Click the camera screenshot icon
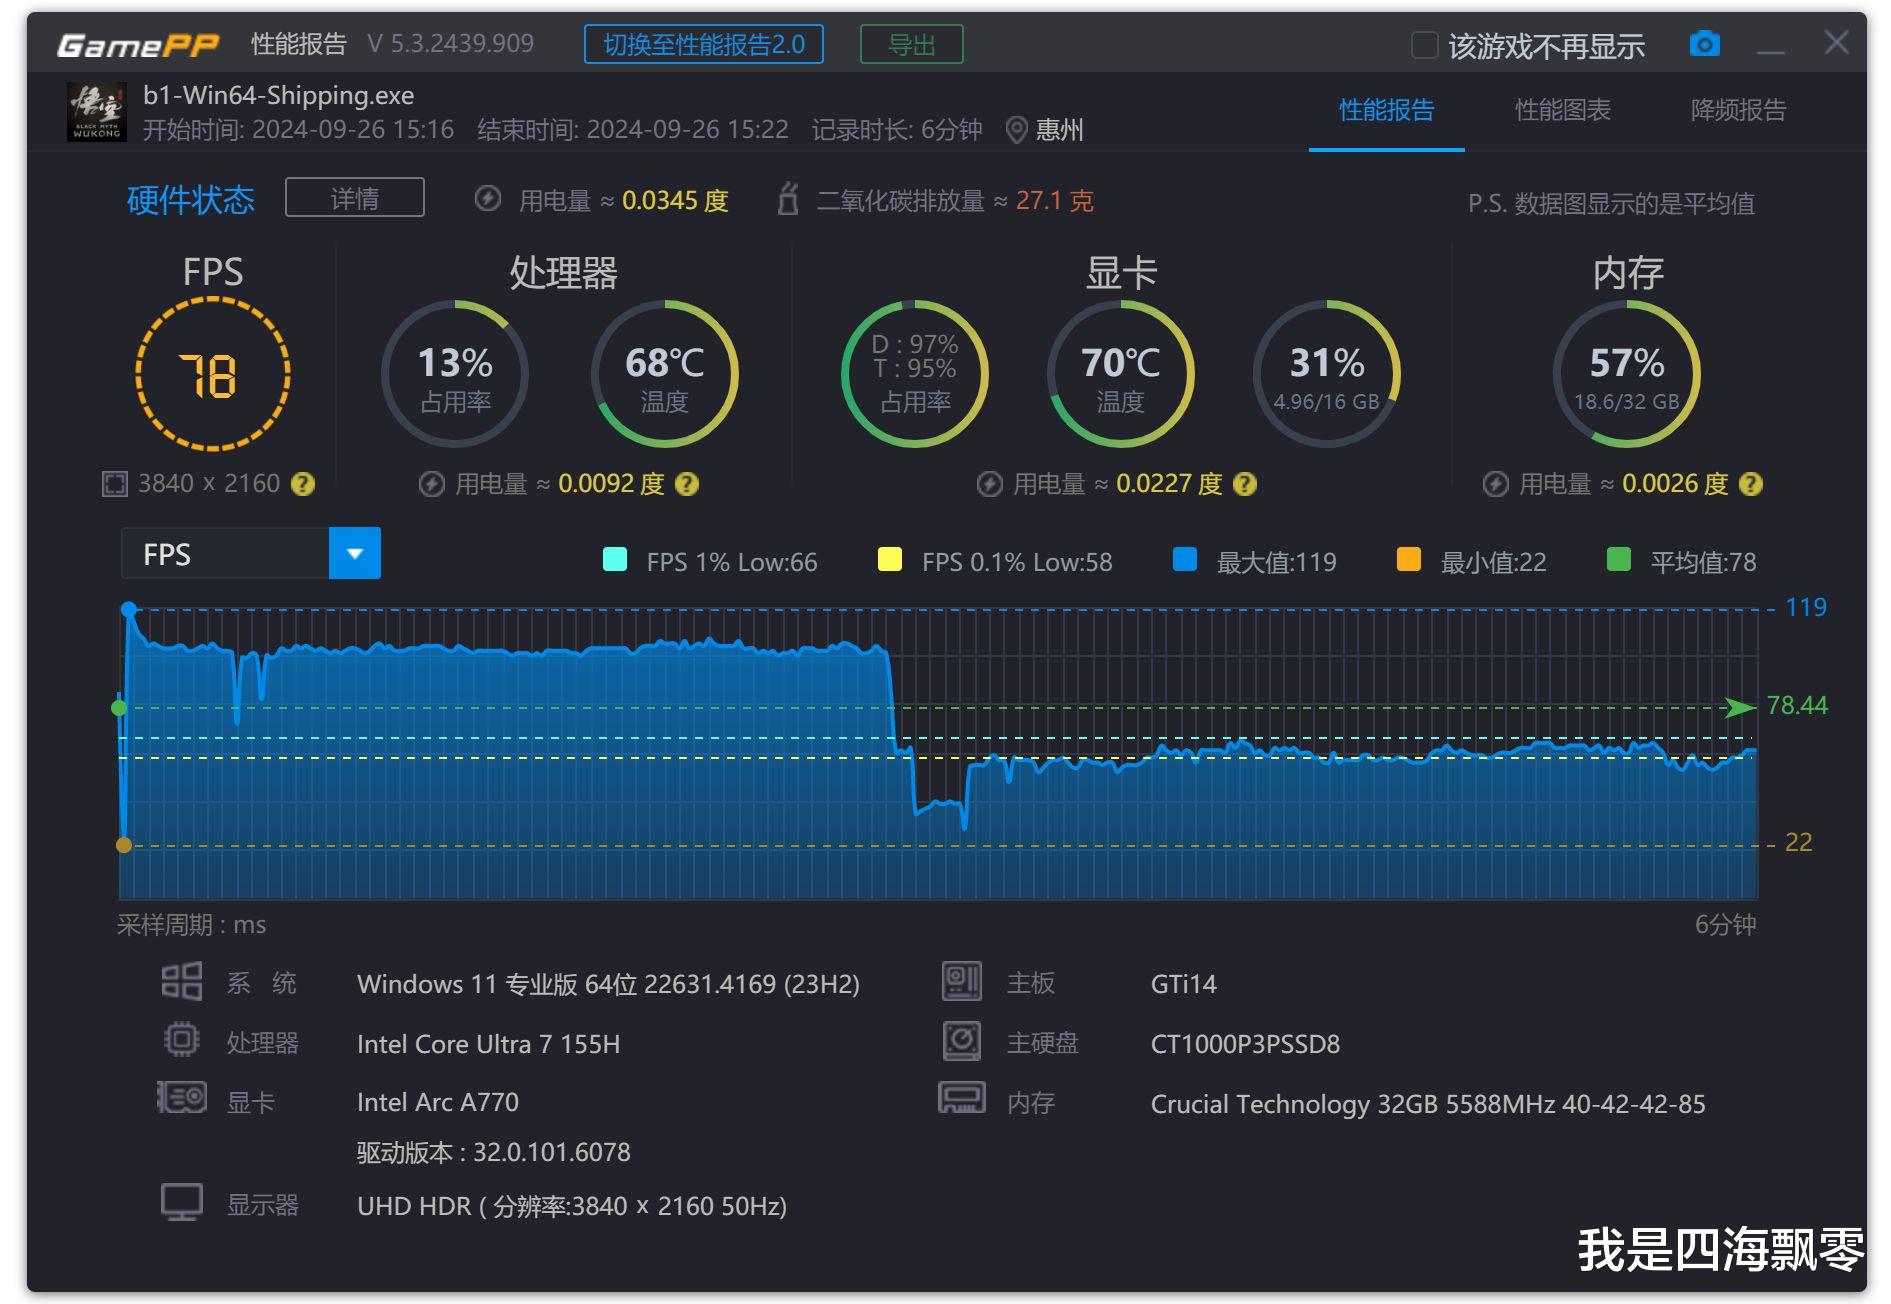This screenshot has width=1891, height=1304. pyautogui.click(x=1704, y=44)
